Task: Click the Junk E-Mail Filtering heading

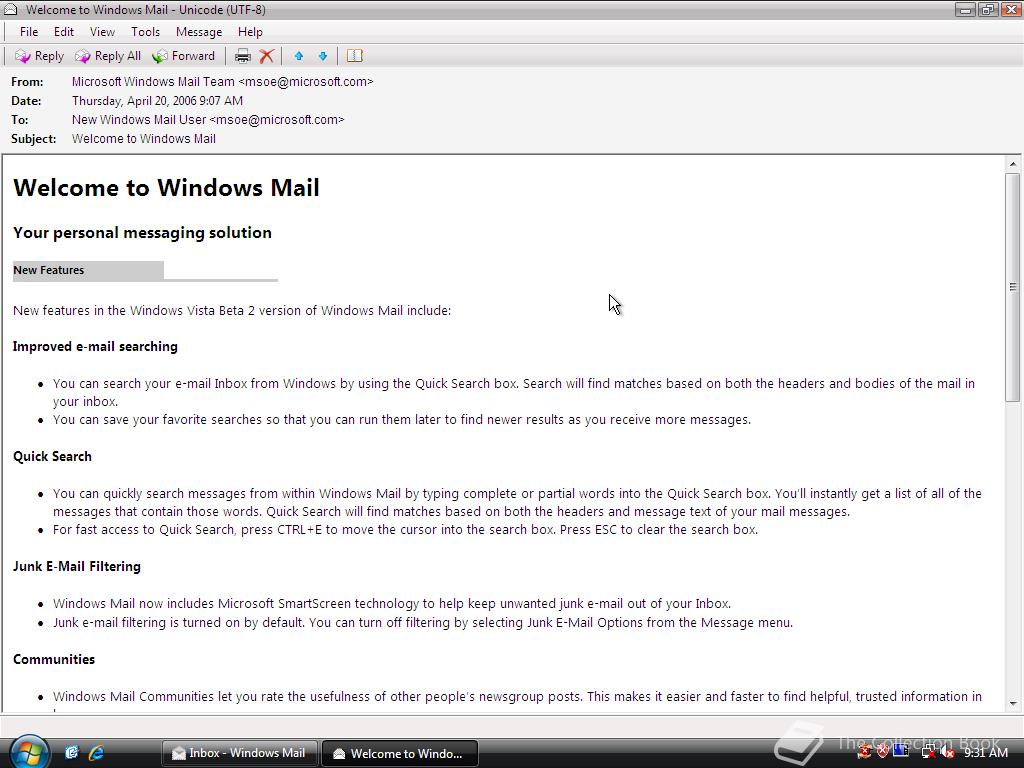Action: click(77, 566)
